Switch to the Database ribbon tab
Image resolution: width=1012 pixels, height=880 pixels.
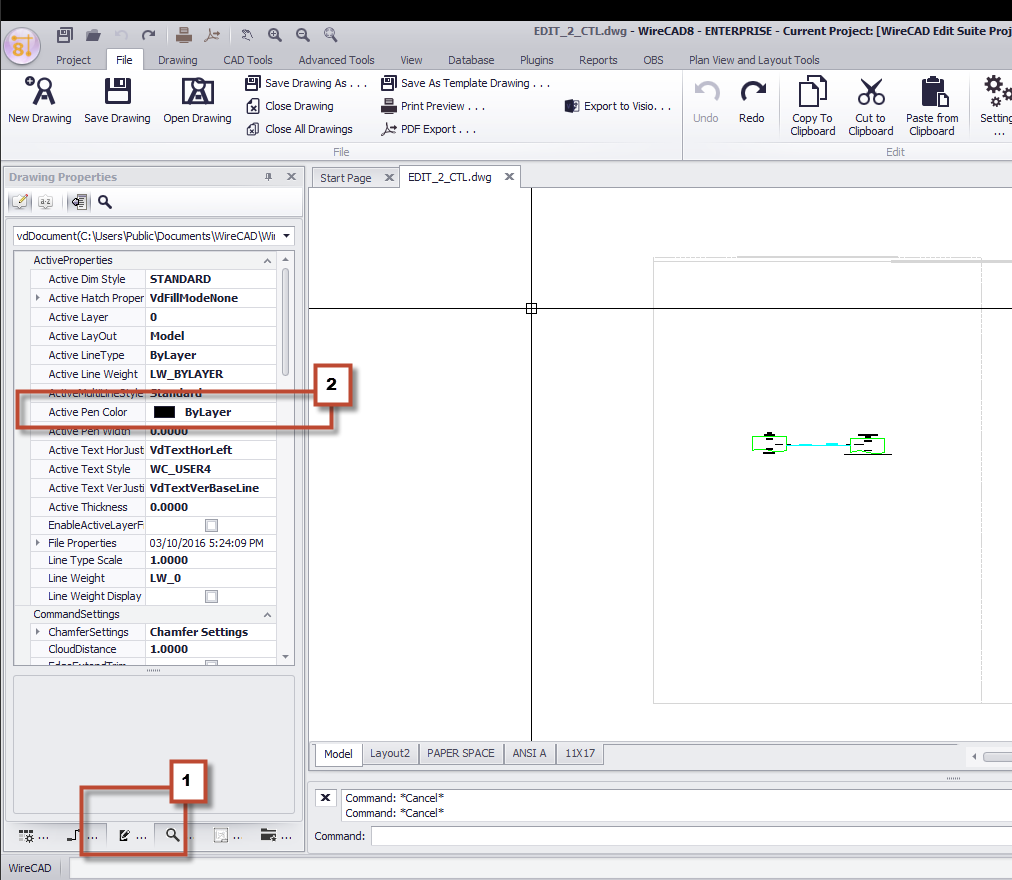click(x=471, y=60)
